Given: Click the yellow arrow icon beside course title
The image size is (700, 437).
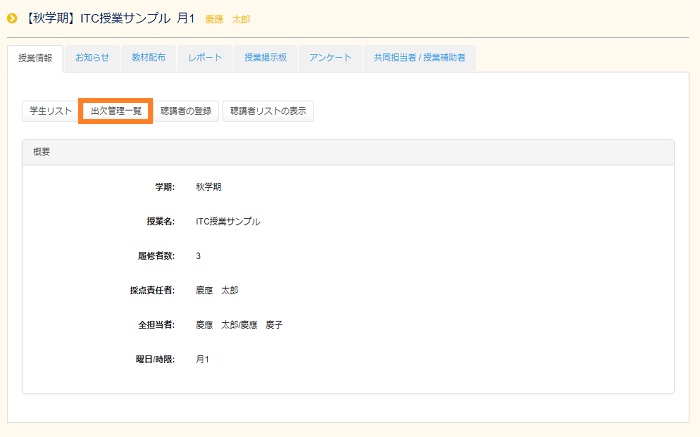Looking at the screenshot, I should (12, 19).
